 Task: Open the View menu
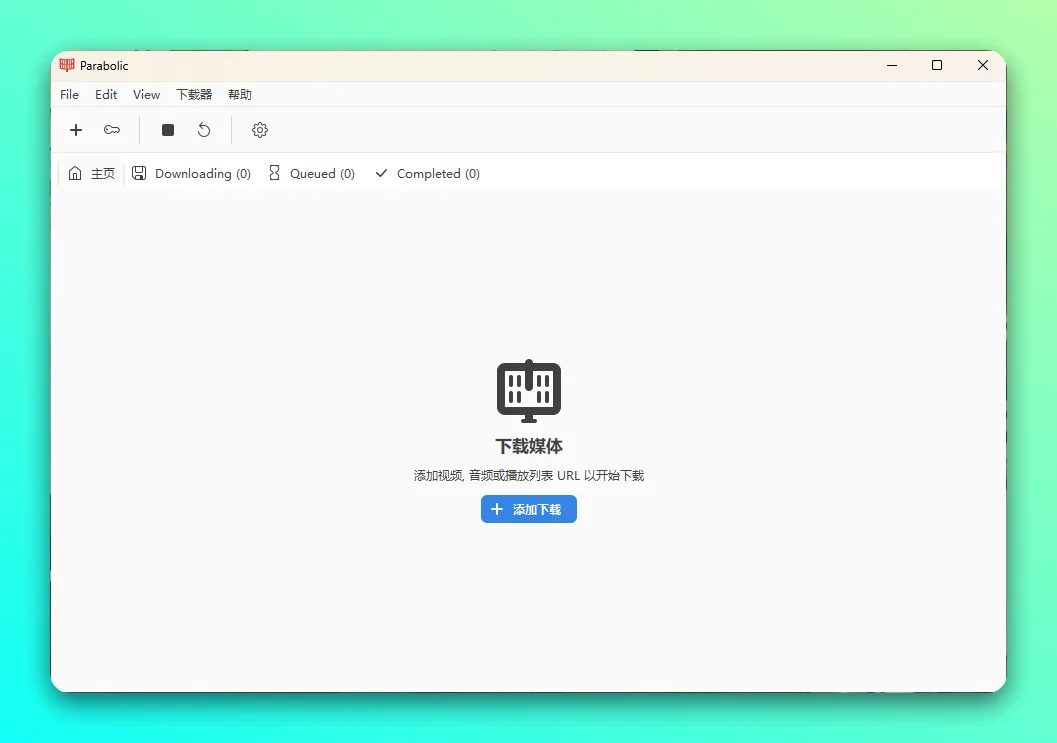pyautogui.click(x=146, y=94)
